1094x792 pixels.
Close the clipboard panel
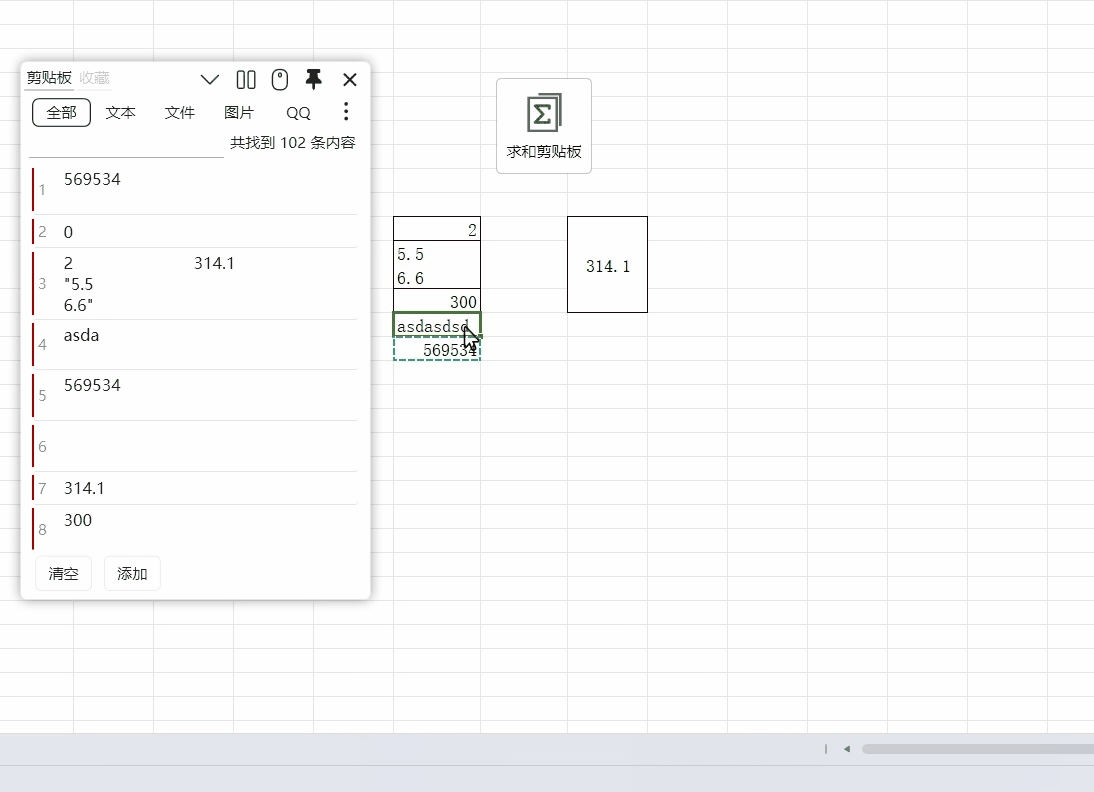point(350,80)
